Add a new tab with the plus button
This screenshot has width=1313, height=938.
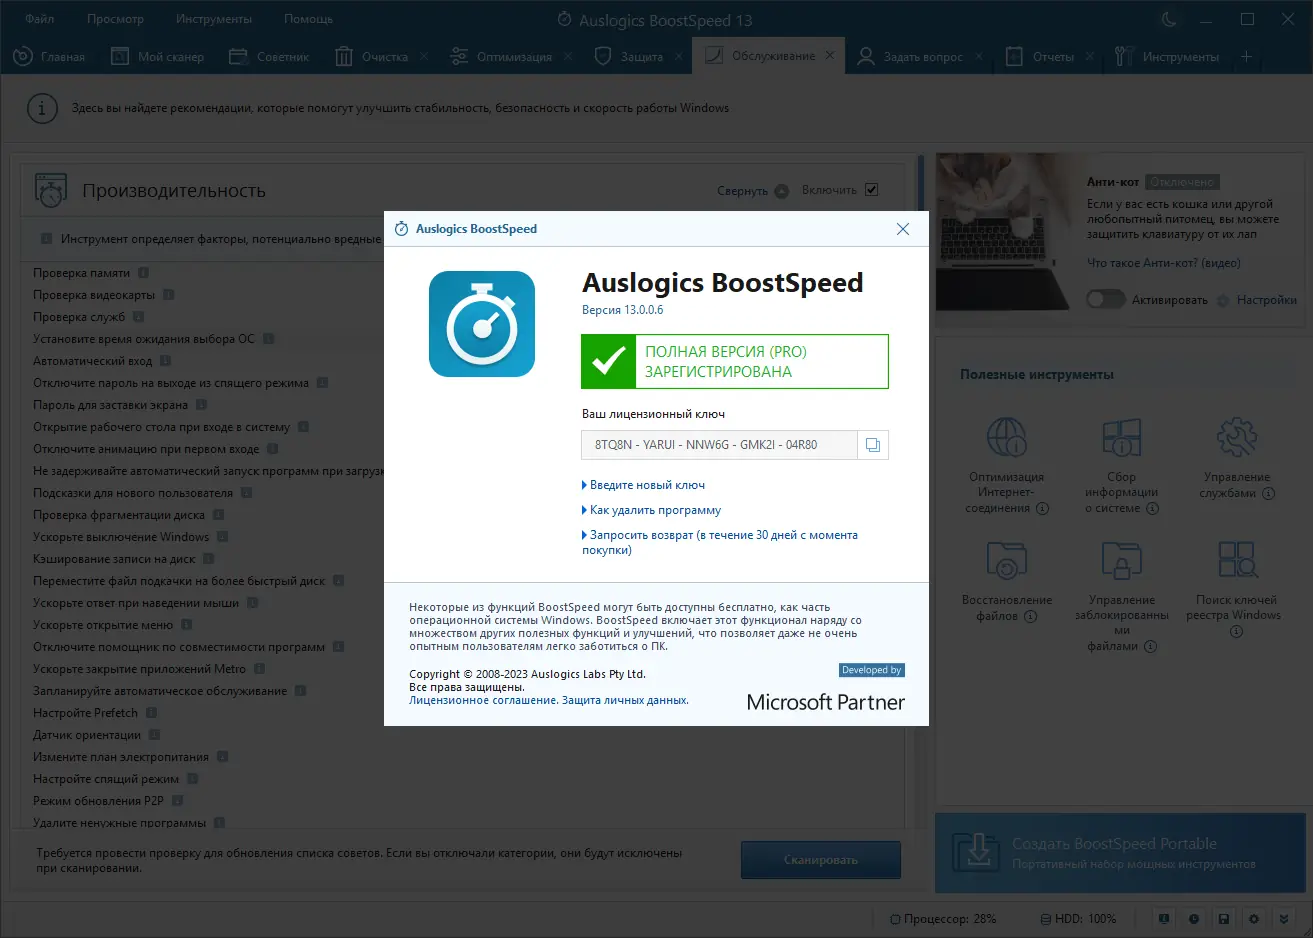1246,57
